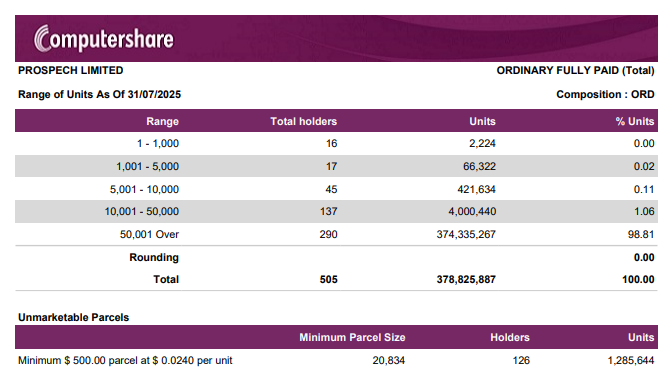Click the total holders count 505

pyautogui.click(x=328, y=279)
